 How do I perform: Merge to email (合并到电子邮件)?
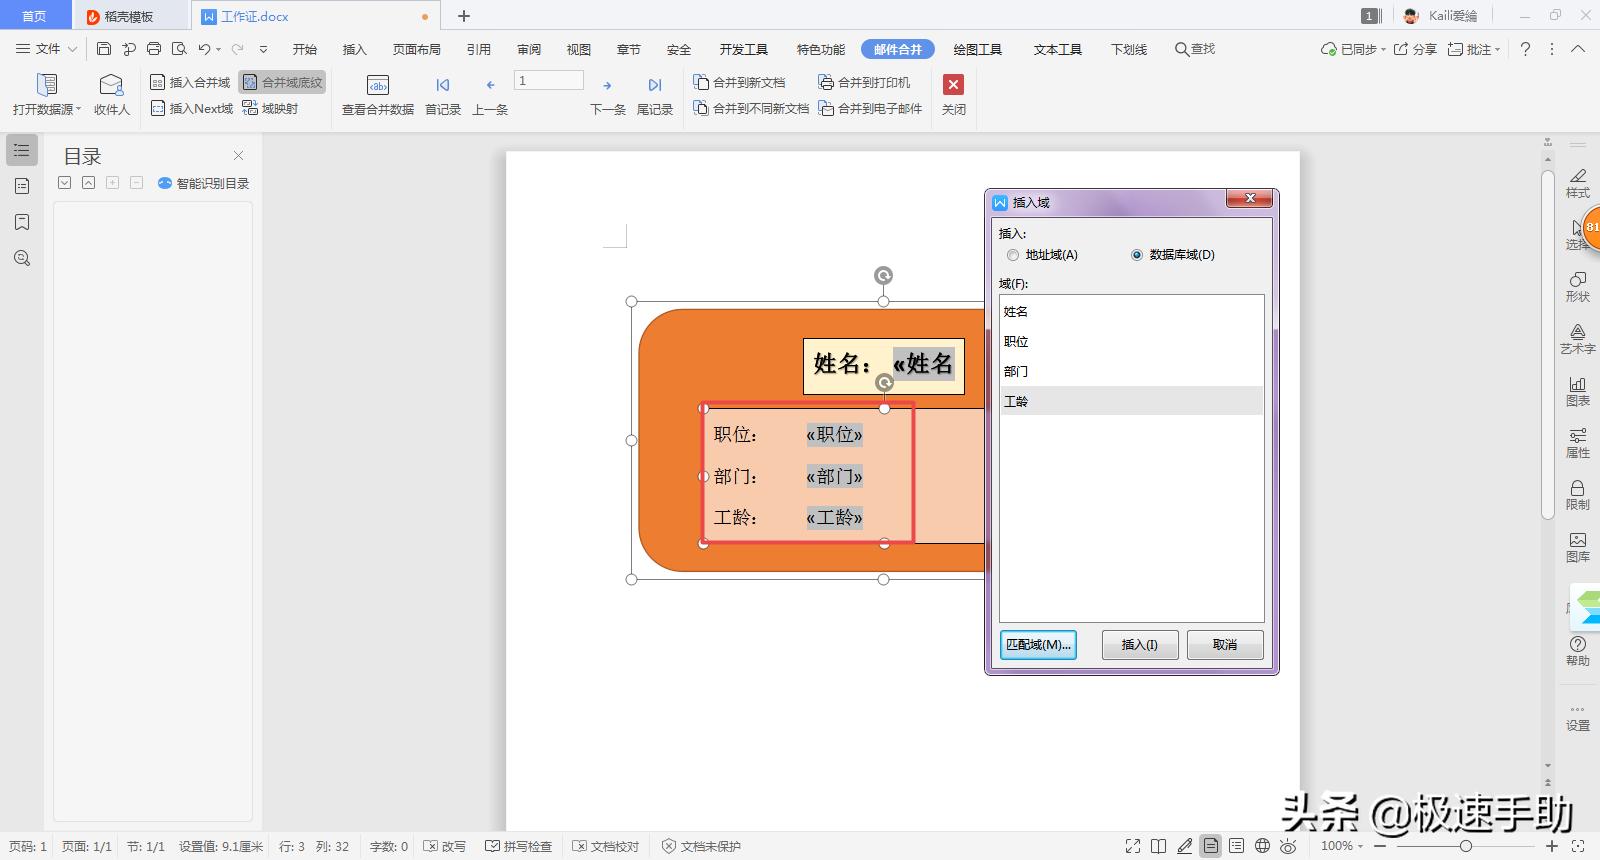click(870, 108)
